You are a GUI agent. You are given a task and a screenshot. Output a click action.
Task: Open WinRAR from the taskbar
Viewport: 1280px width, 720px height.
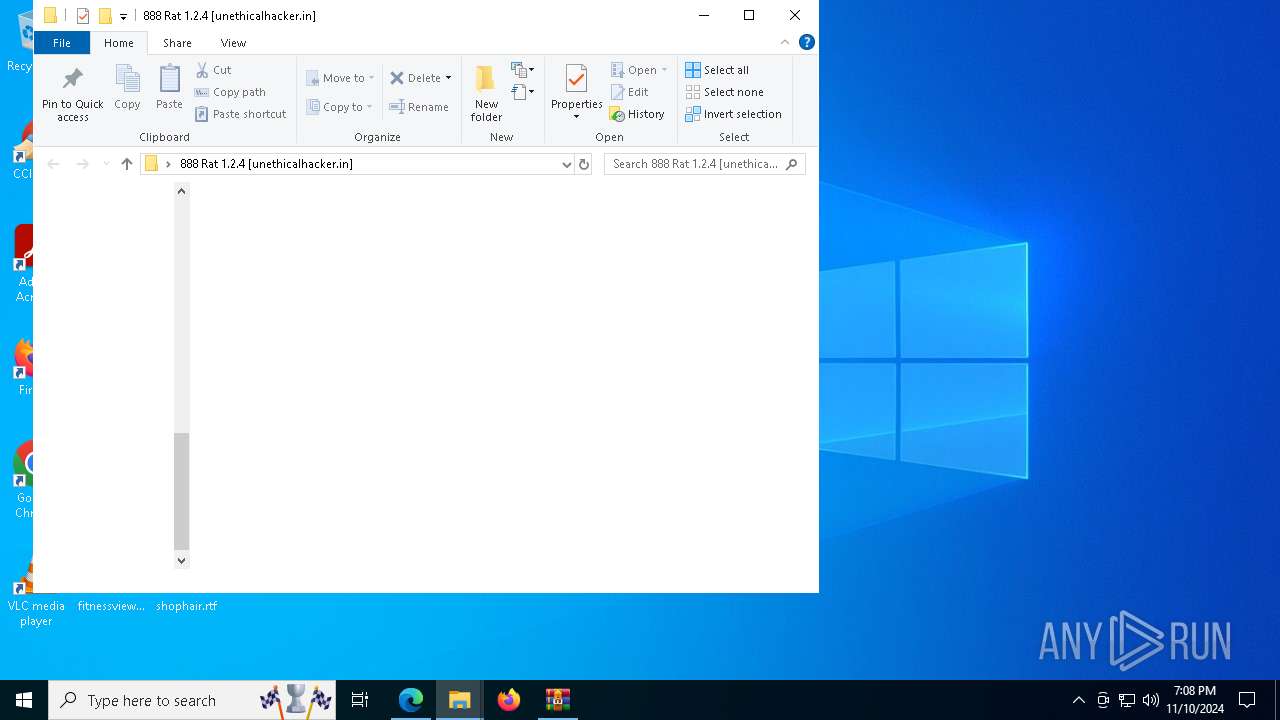(x=558, y=700)
